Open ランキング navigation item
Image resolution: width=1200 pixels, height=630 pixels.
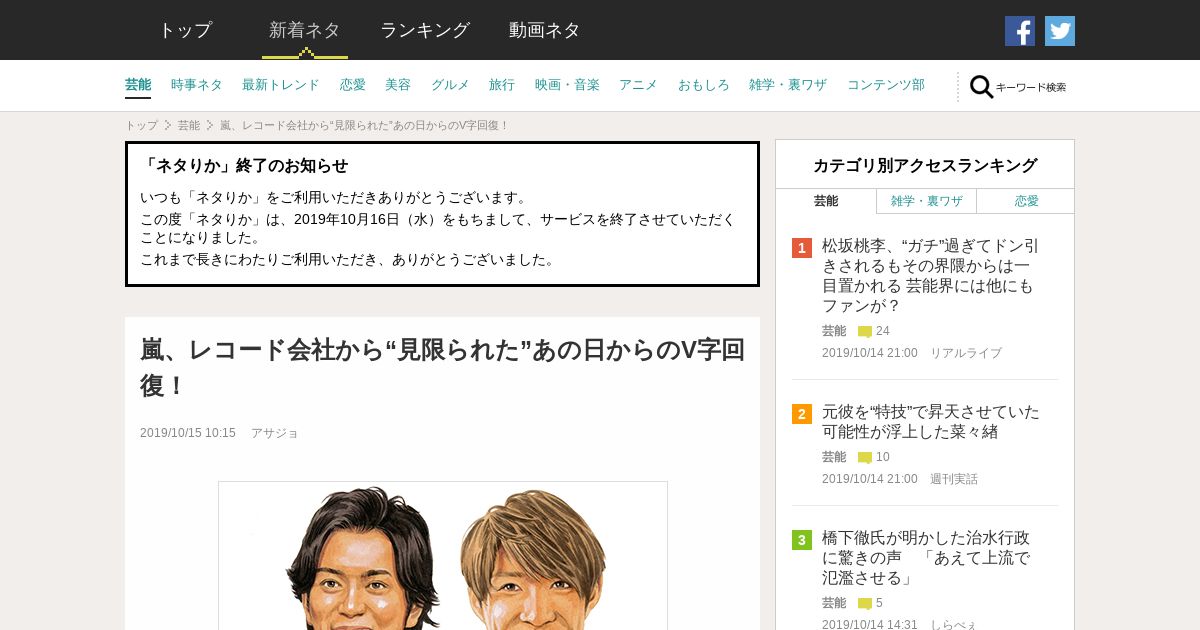[x=425, y=30]
